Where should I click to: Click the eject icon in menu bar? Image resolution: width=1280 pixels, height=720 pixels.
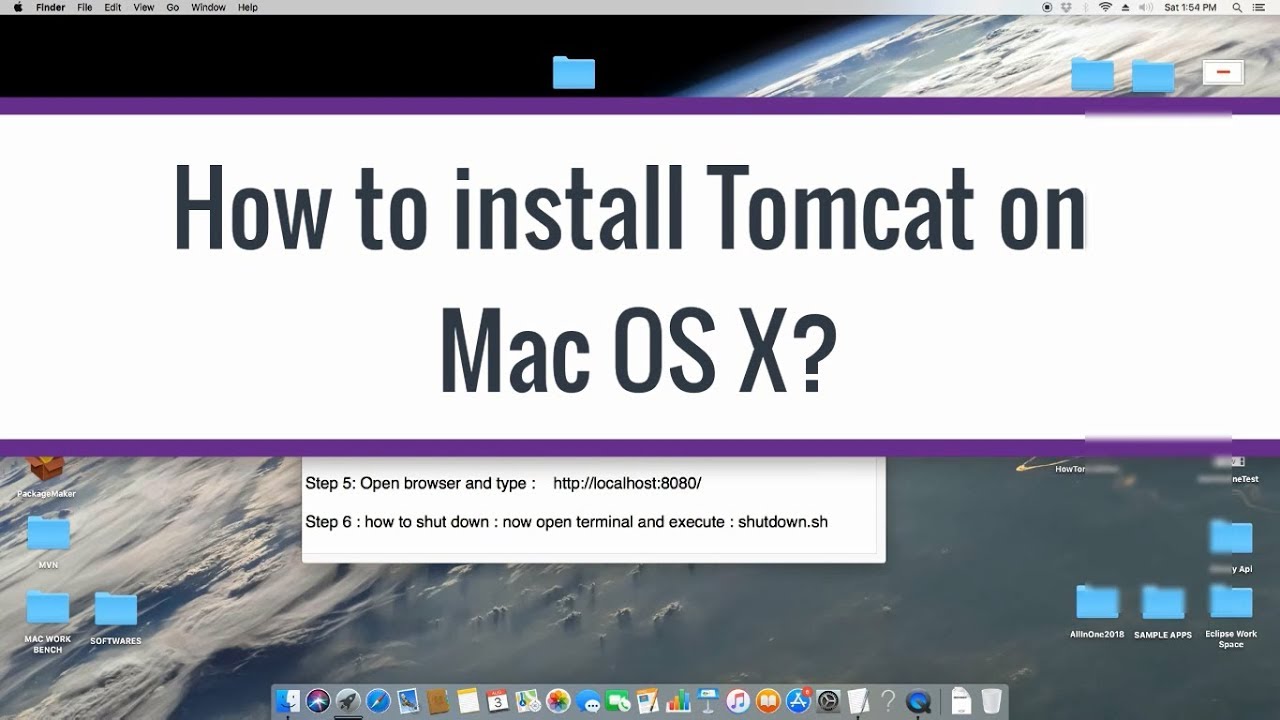click(x=1126, y=7)
